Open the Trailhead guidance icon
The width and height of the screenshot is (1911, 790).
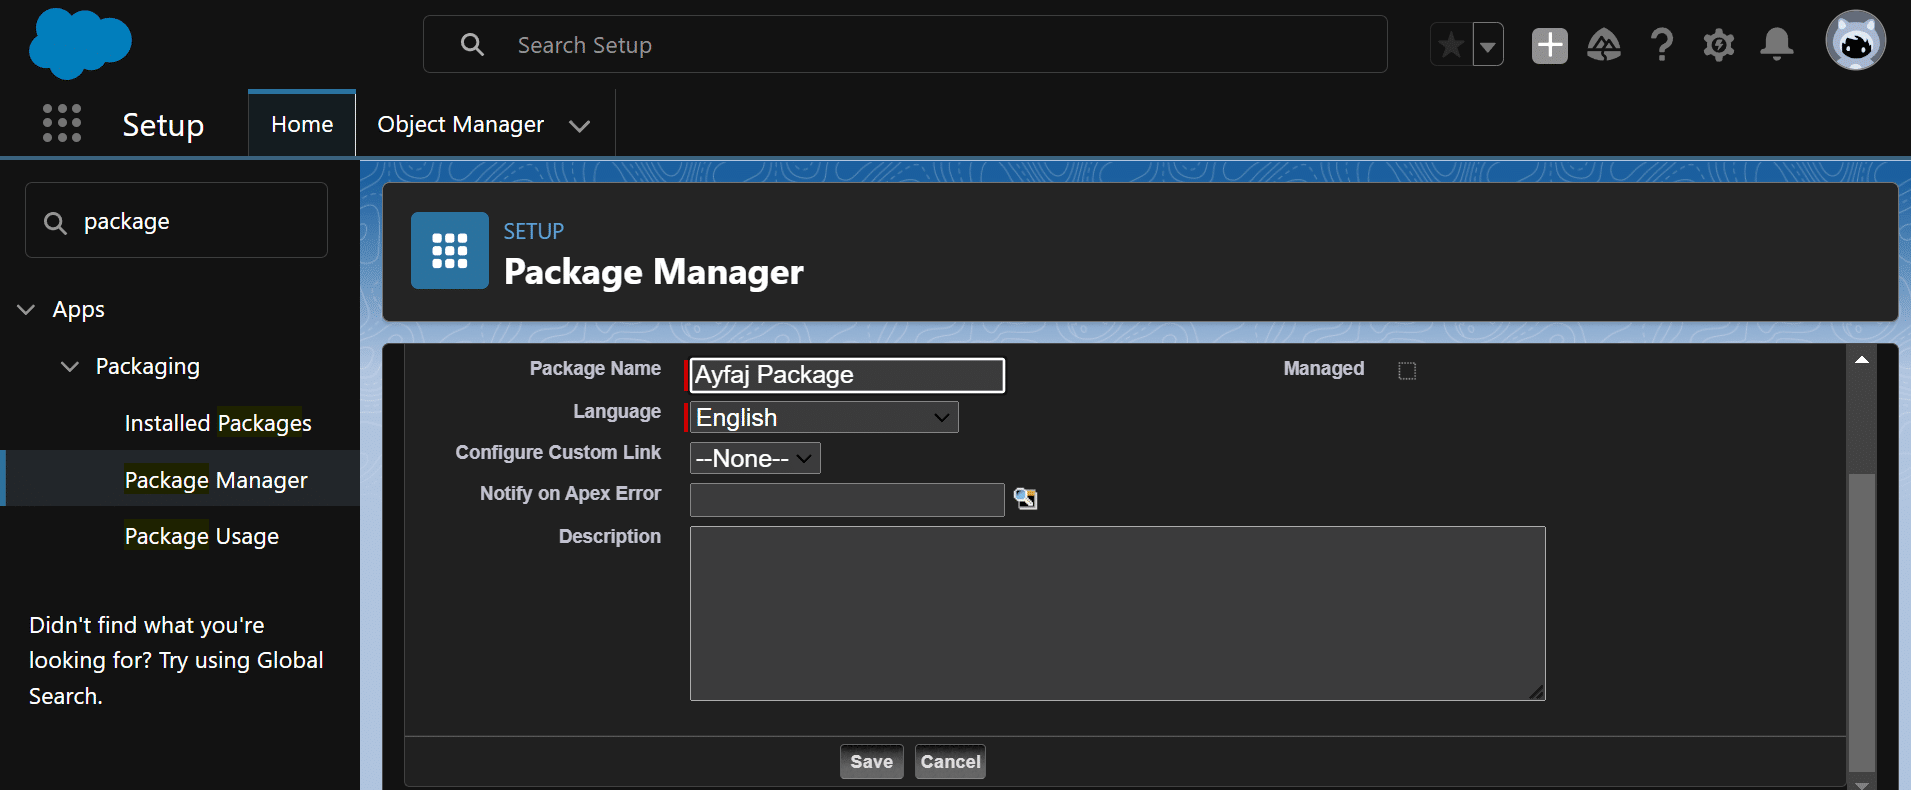1604,45
